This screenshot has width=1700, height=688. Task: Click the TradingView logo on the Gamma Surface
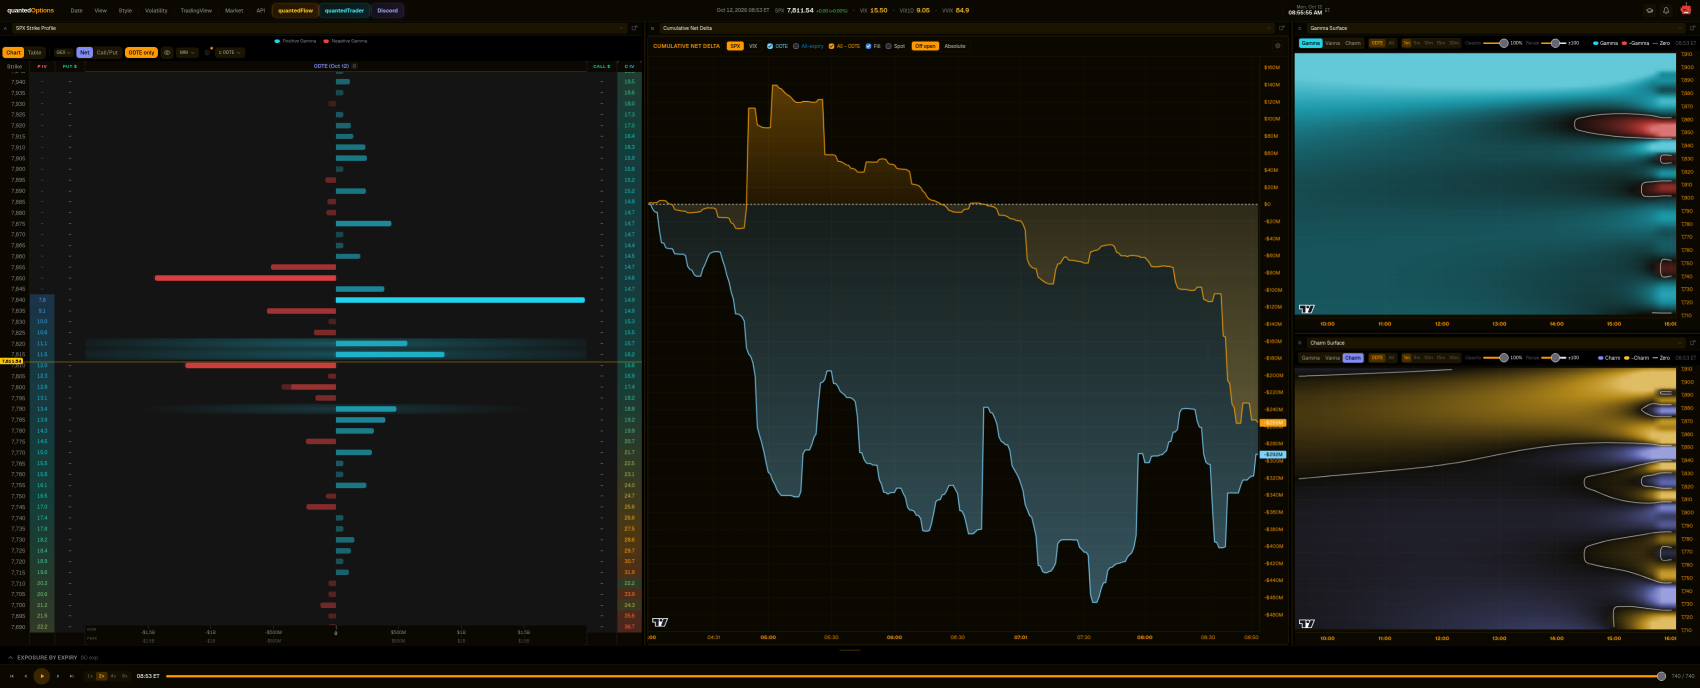point(1307,309)
